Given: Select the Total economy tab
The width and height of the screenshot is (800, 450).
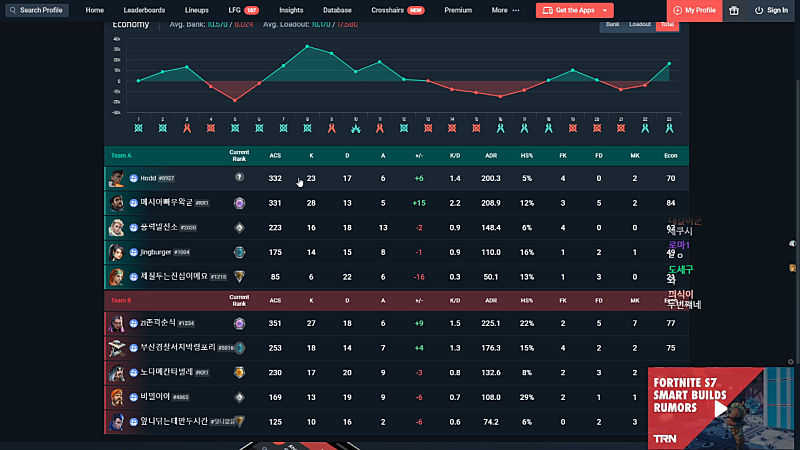Looking at the screenshot, I should tap(667, 24).
